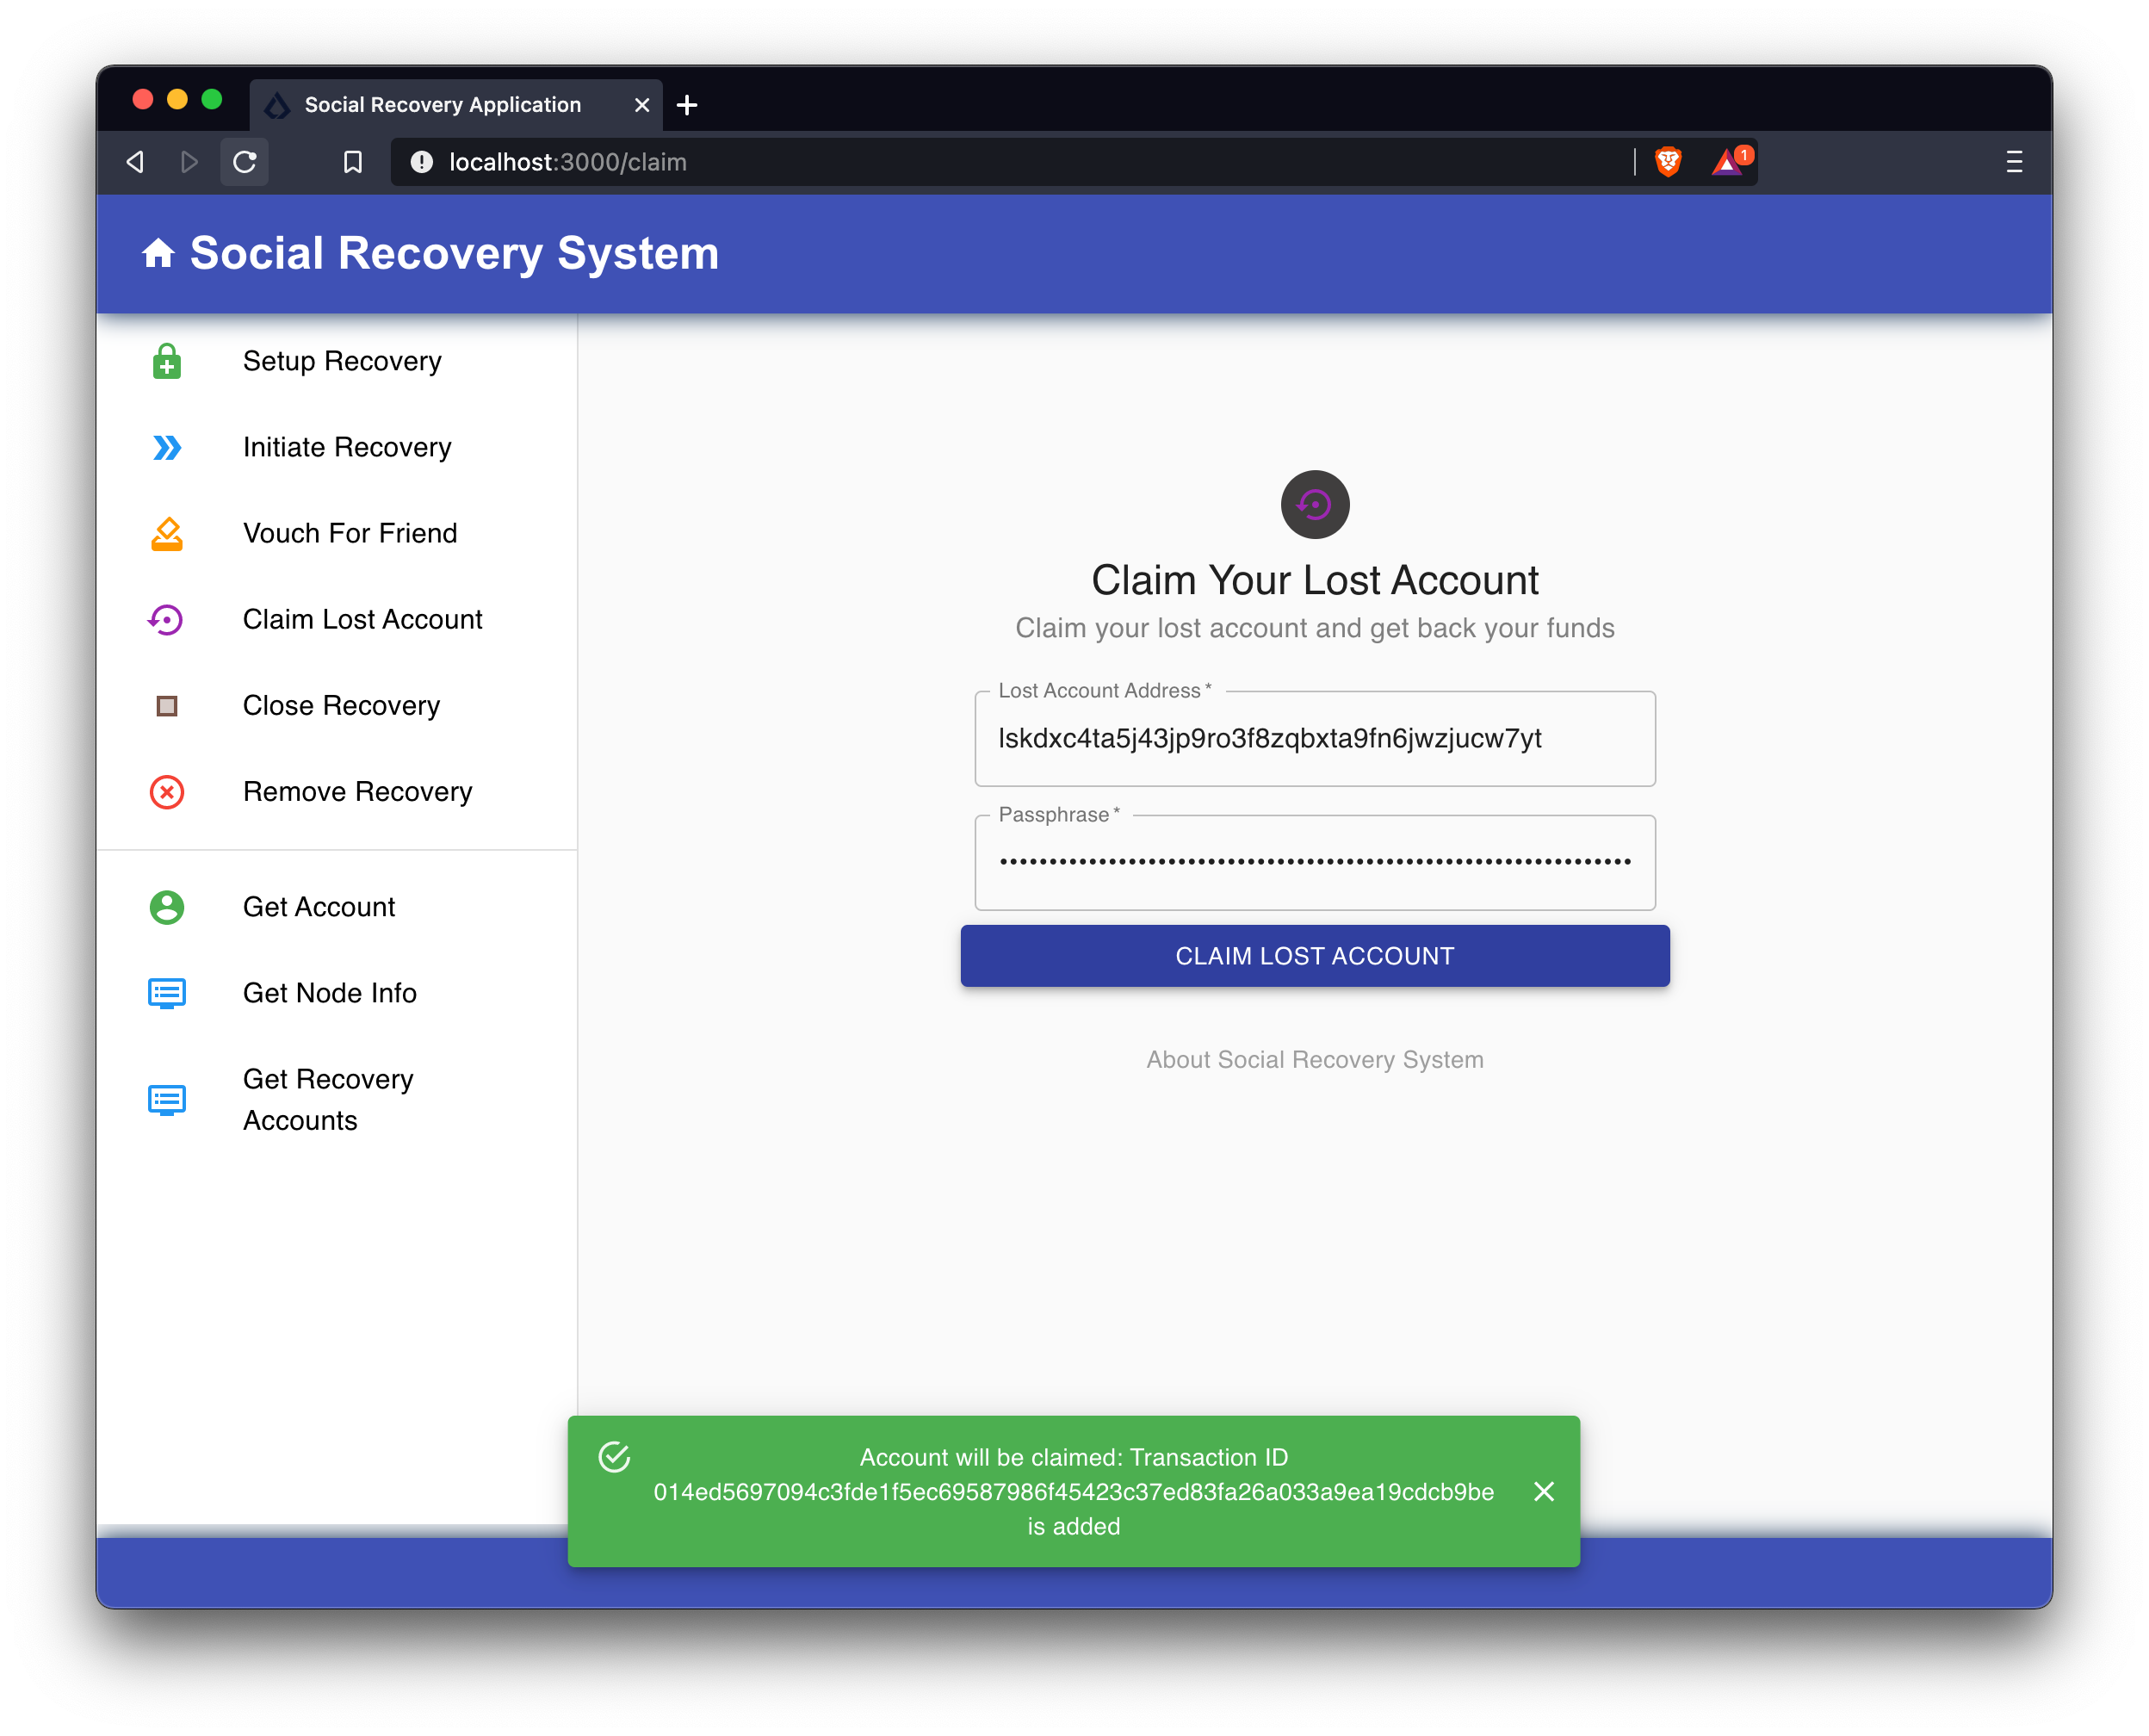Click the Get Node Info list icon
Image resolution: width=2149 pixels, height=1736 pixels.
(167, 993)
